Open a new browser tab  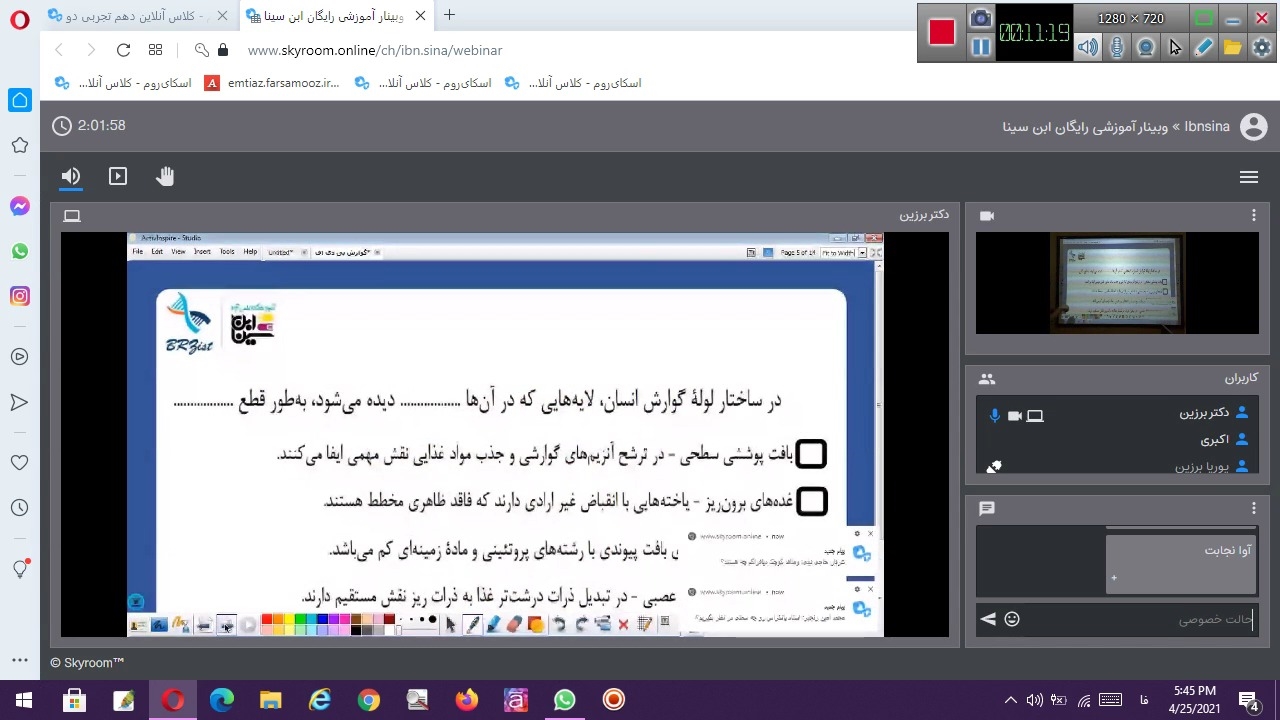coord(449,15)
